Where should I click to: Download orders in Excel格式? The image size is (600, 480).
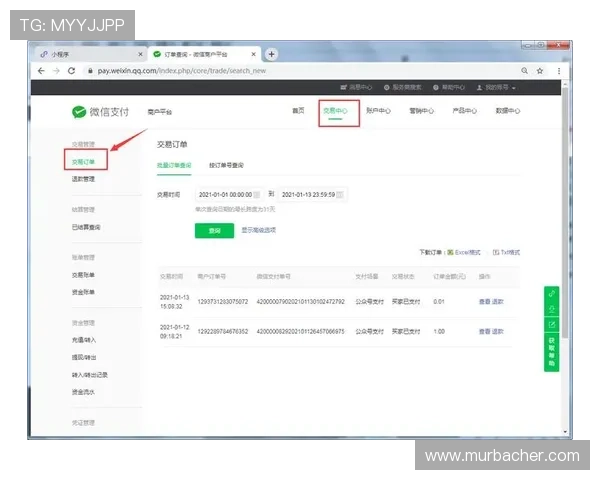[464, 252]
